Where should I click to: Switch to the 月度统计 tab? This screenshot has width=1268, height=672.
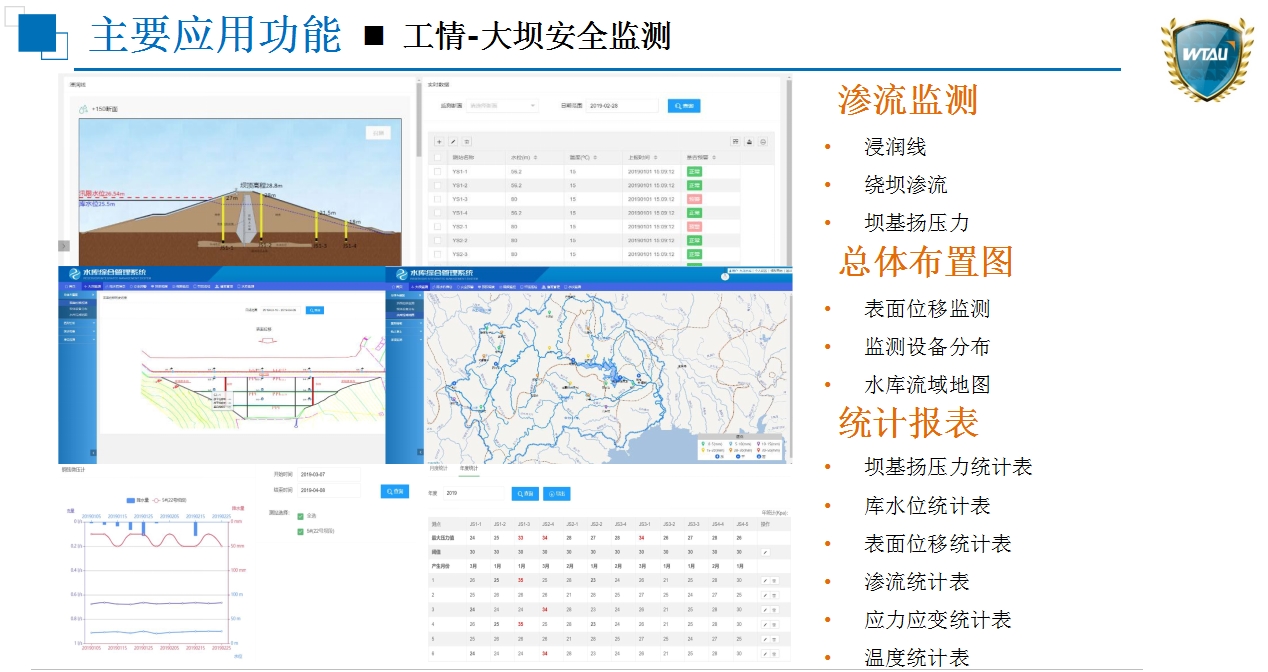pos(438,469)
